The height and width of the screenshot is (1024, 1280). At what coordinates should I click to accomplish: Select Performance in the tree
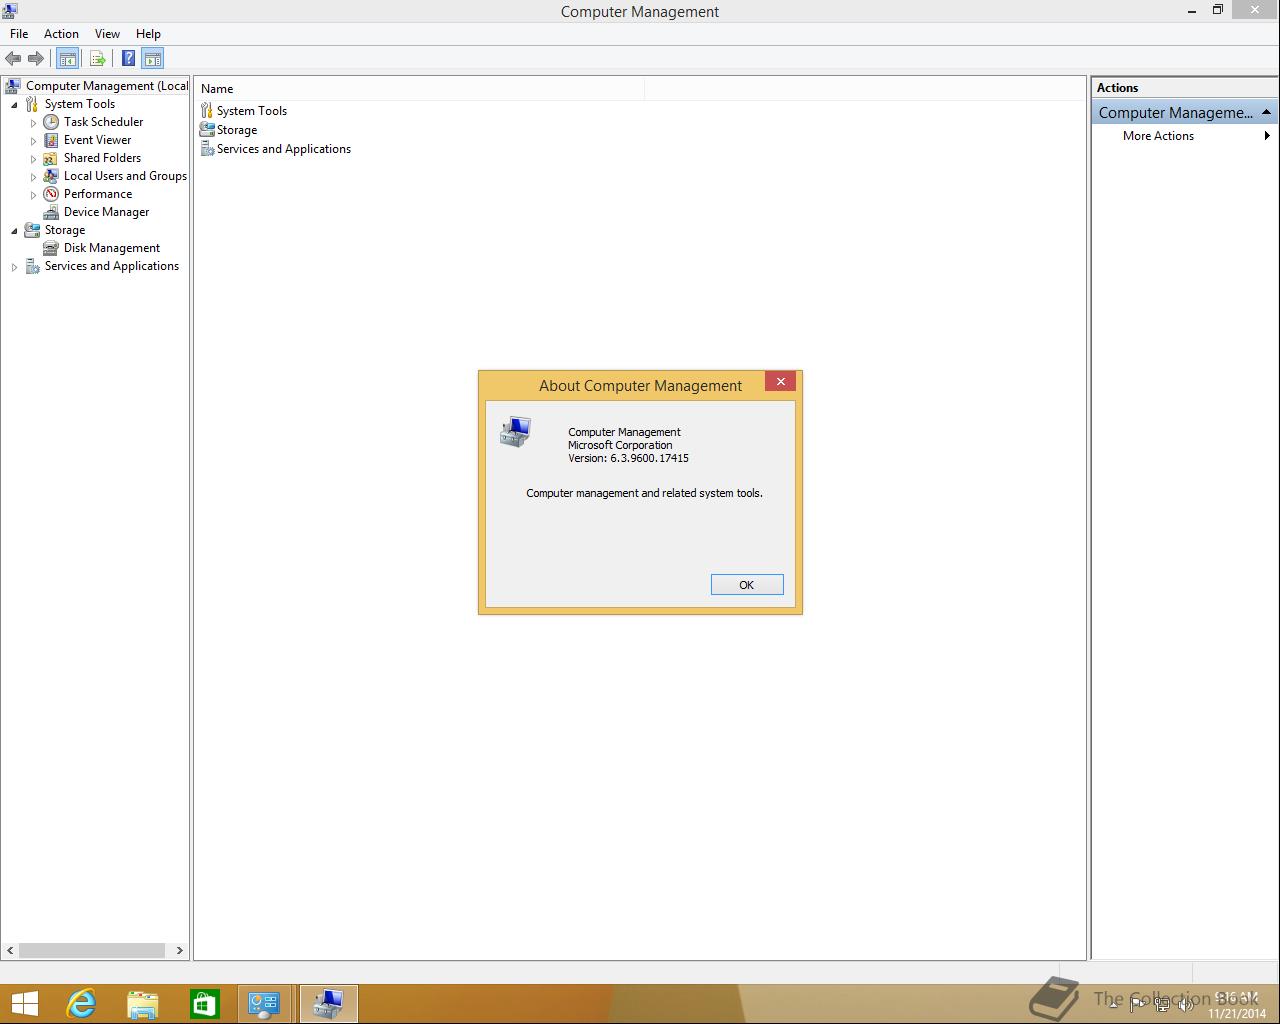[98, 194]
